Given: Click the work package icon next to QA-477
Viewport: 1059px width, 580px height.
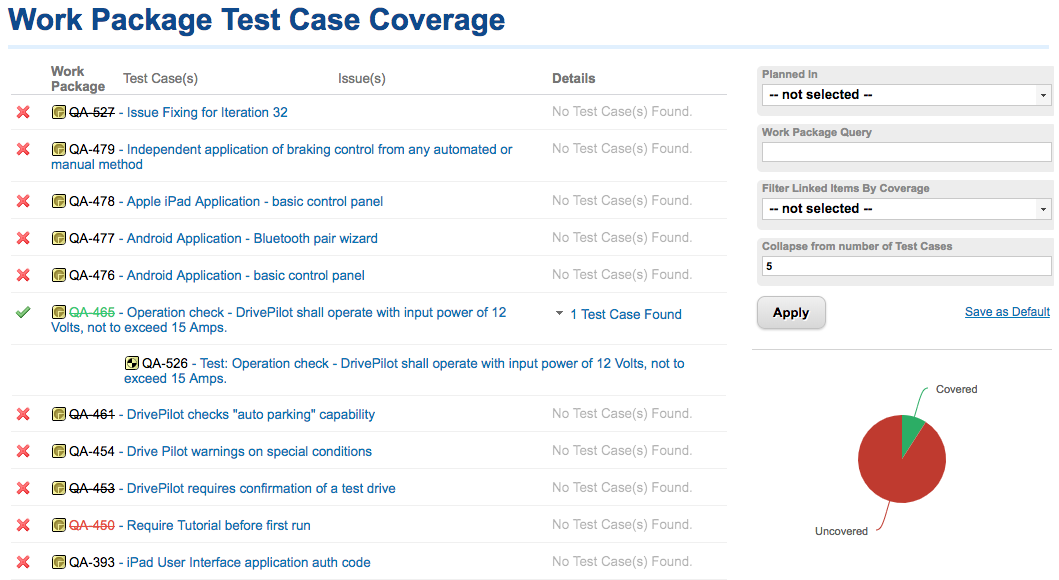Looking at the screenshot, I should click(x=59, y=239).
